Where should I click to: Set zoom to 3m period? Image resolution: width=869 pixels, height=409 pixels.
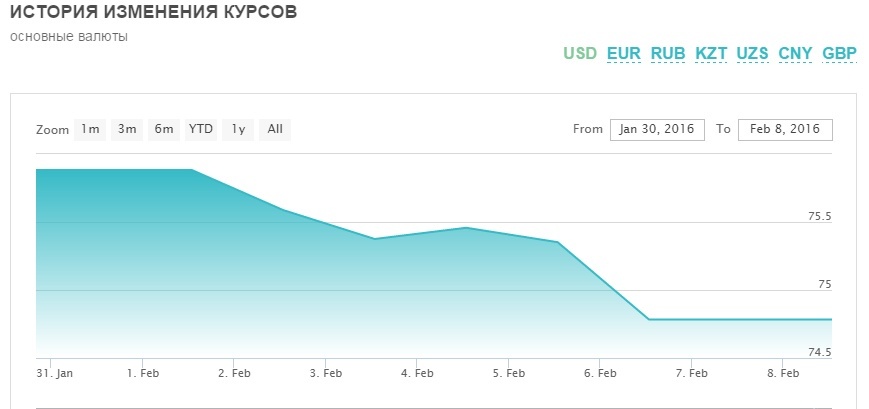tap(127, 130)
